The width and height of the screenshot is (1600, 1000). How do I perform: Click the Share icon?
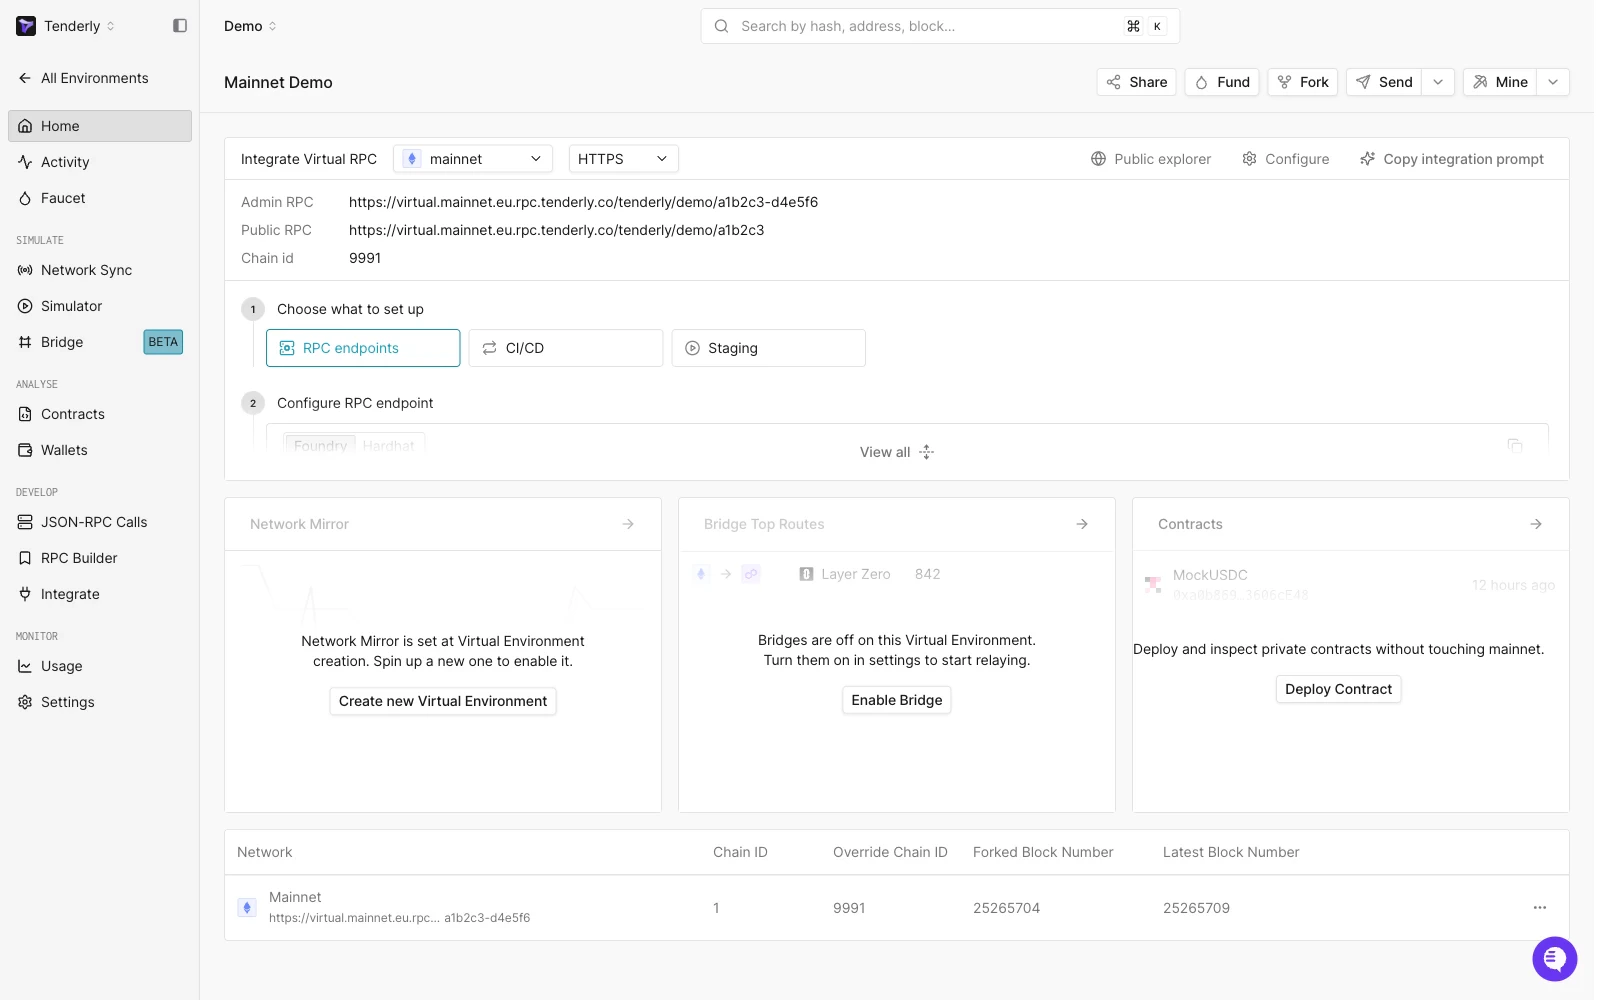[1113, 82]
